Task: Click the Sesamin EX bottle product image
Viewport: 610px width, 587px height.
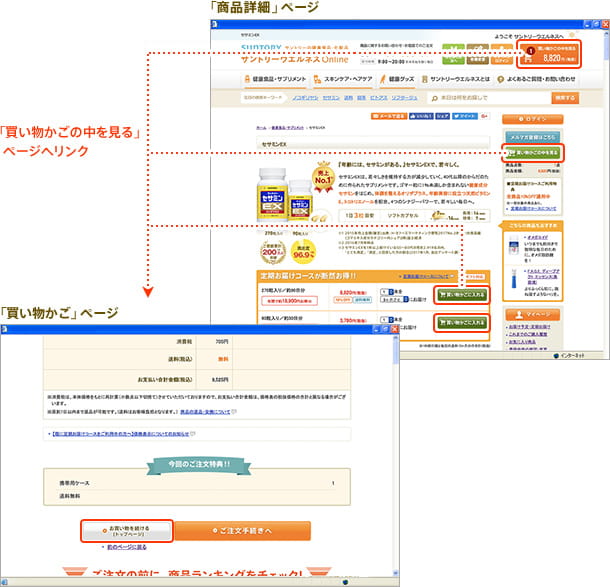Action: [284, 195]
